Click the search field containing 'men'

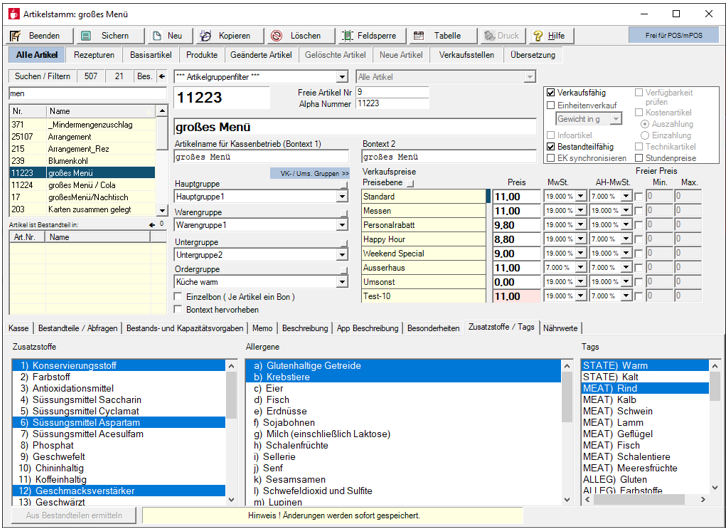[88, 93]
